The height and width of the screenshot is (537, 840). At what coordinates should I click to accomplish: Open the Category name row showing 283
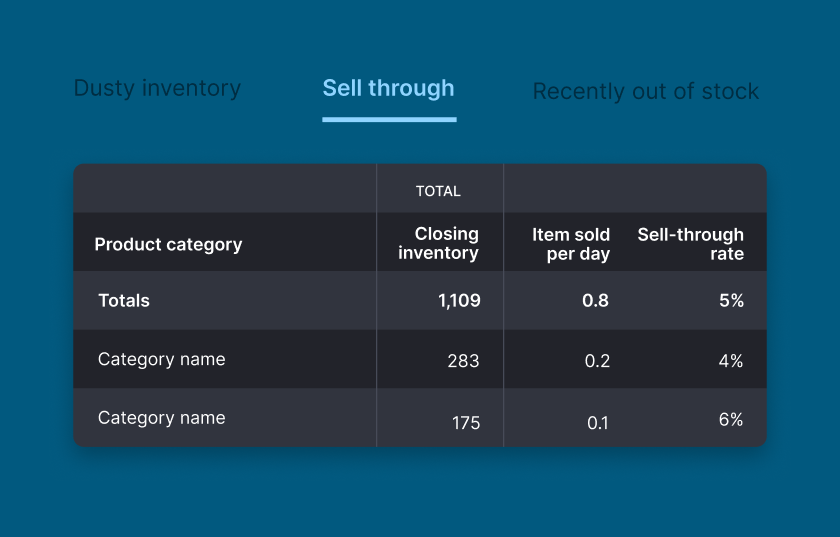tap(162, 359)
